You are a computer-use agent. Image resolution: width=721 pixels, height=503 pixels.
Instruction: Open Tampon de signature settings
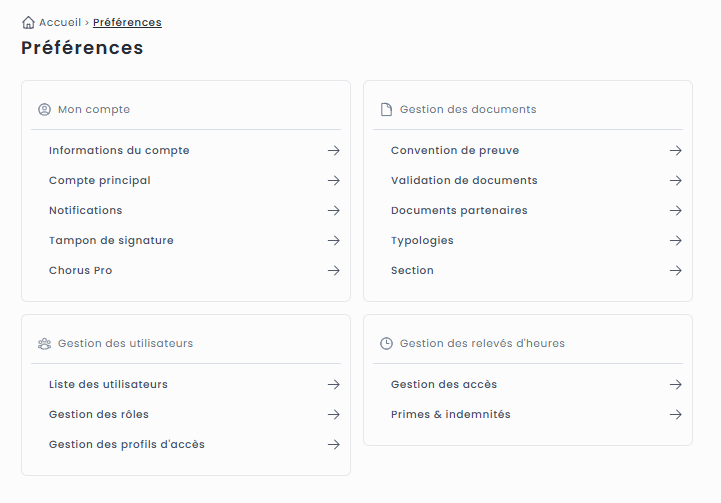coord(111,241)
